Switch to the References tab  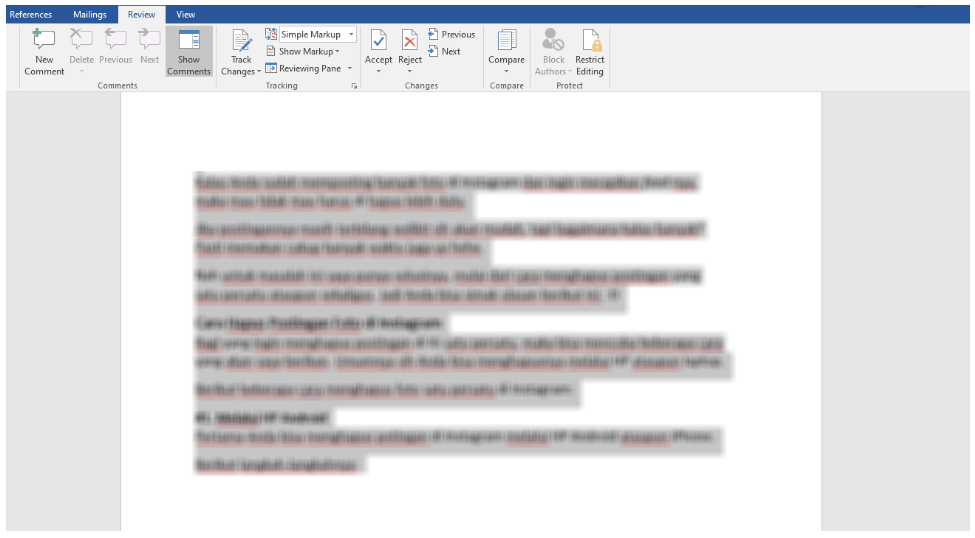coord(31,14)
